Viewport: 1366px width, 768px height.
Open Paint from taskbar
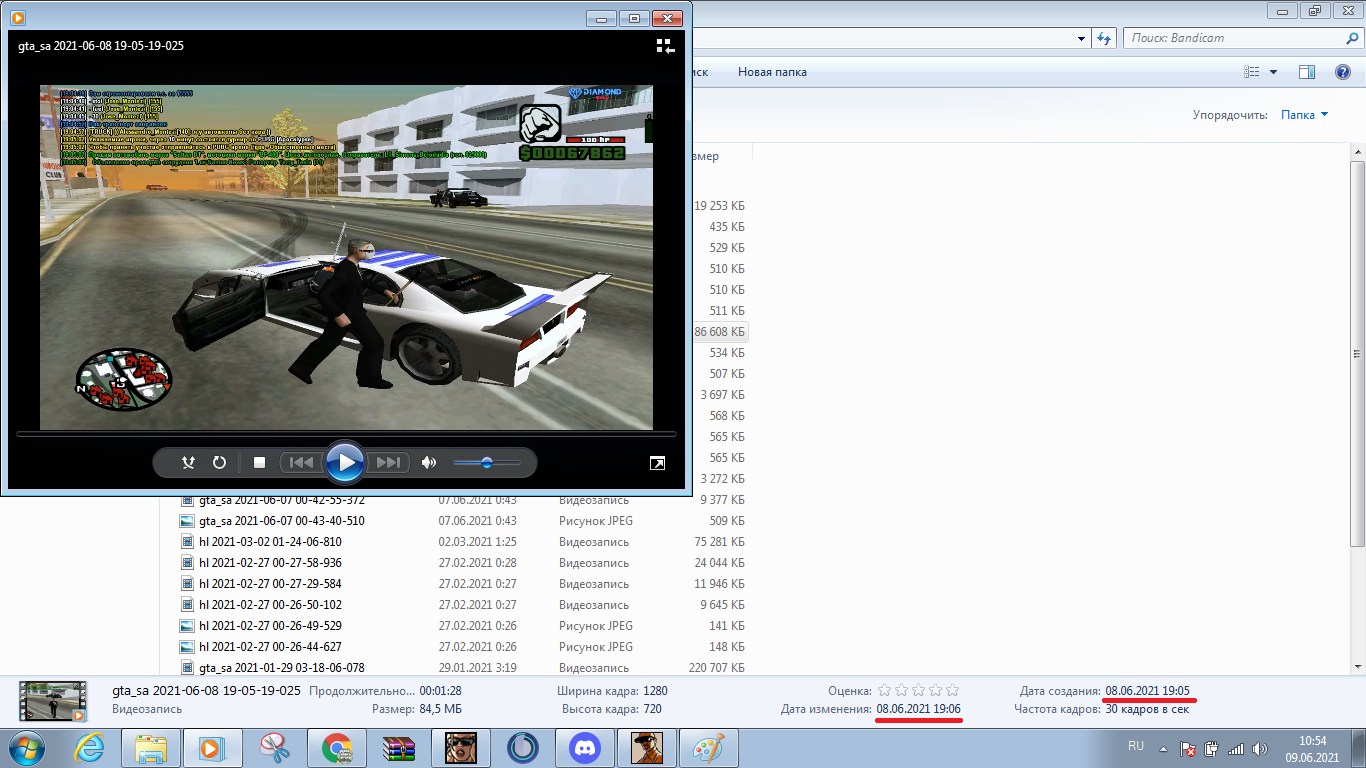click(x=709, y=747)
